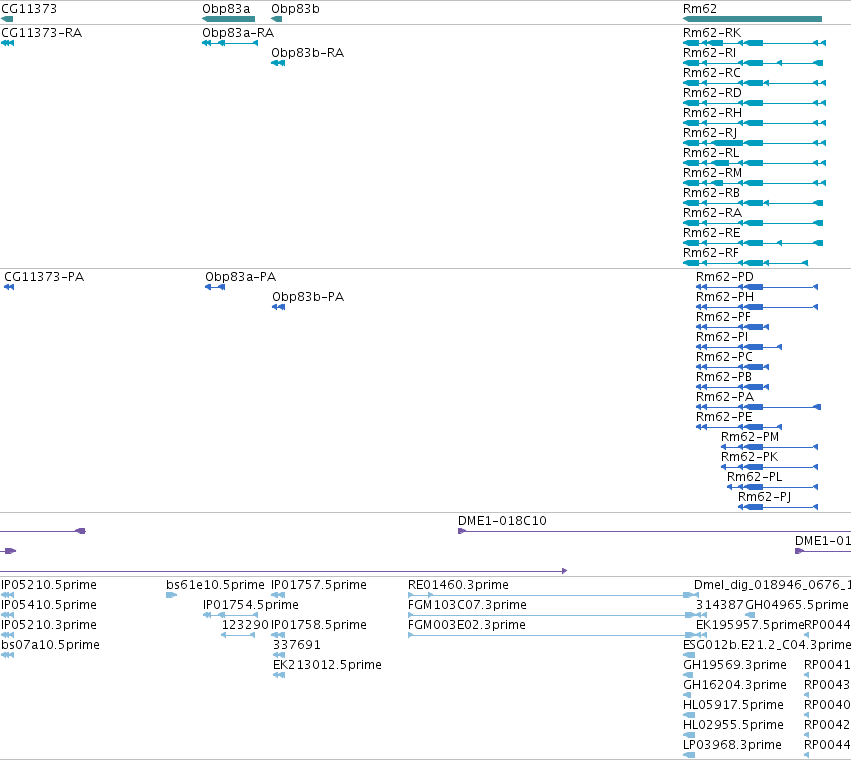
Task: Select the DME1-018C10 clone label
Action: 502,521
